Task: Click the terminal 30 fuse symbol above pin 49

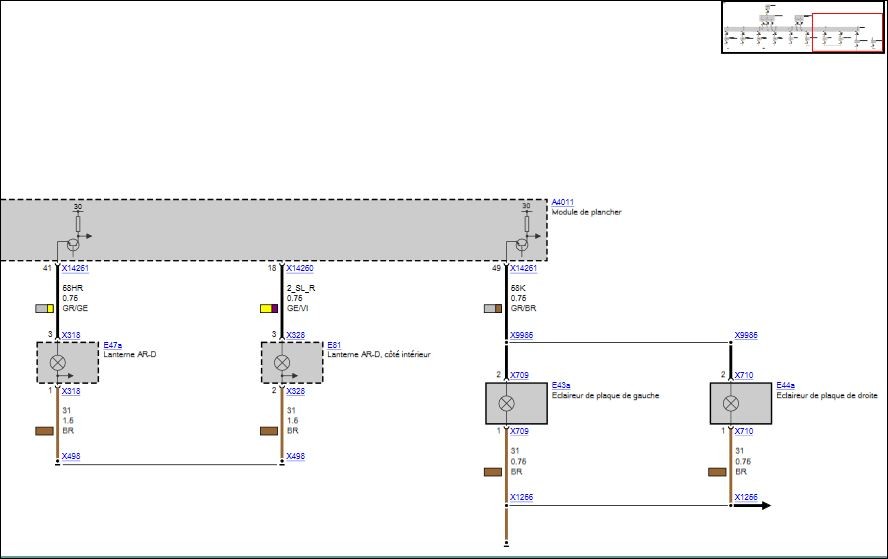Action: point(527,224)
